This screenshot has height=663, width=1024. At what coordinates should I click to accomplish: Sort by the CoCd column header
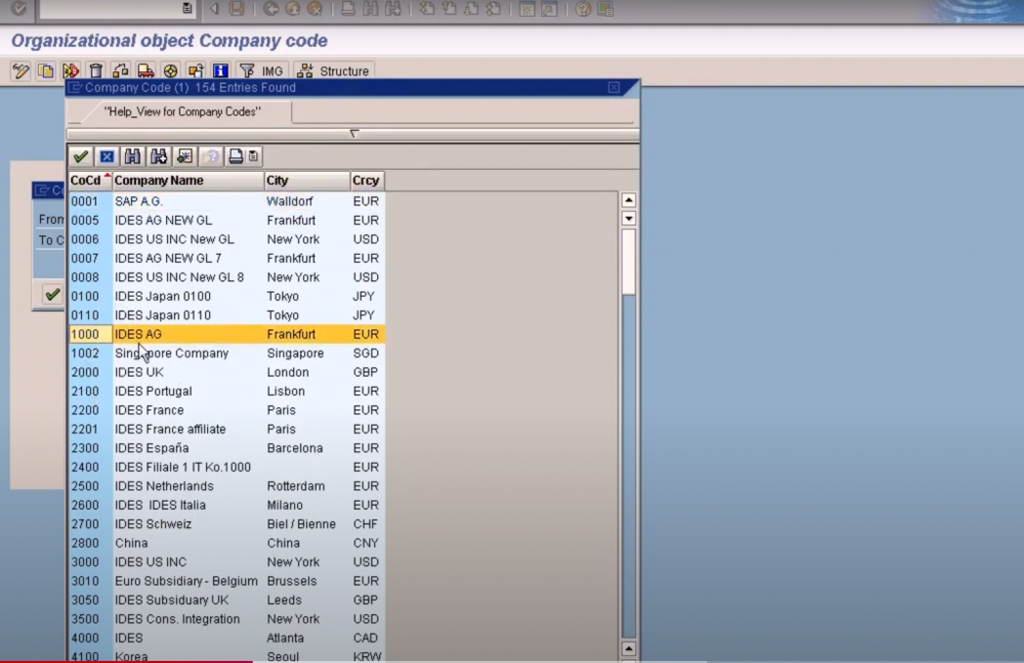pyautogui.click(x=90, y=180)
